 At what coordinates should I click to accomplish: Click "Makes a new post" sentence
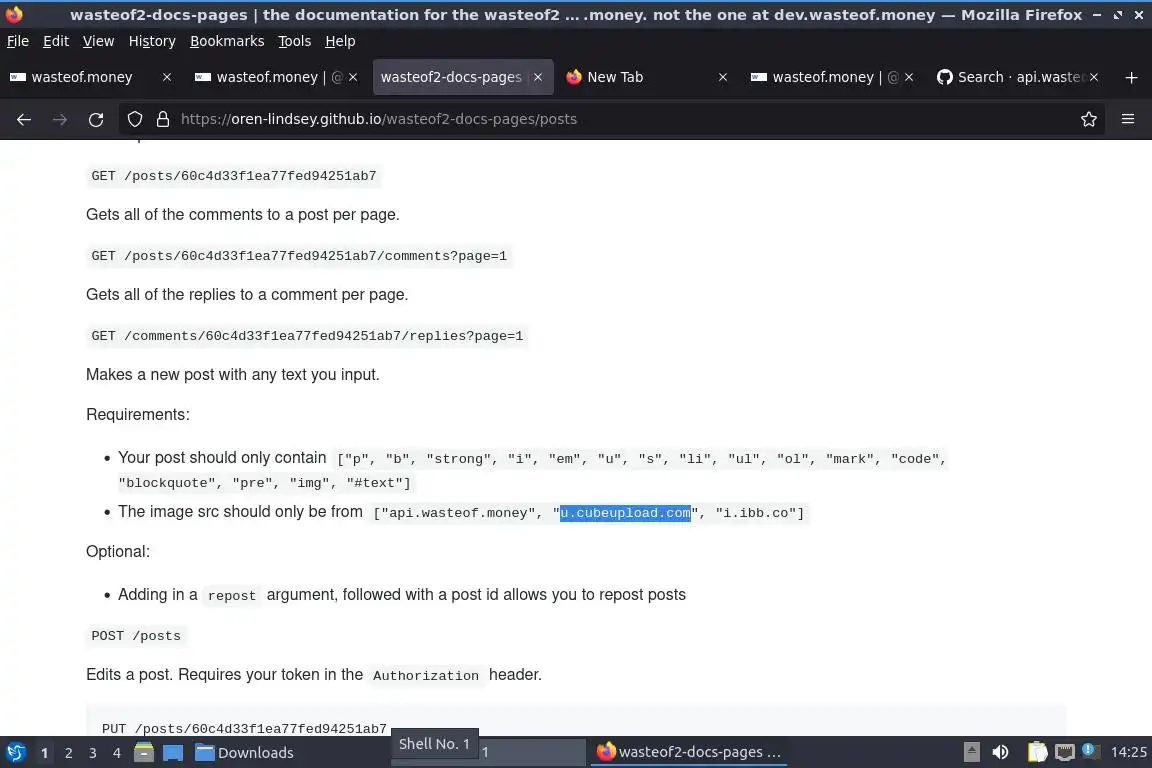232,374
